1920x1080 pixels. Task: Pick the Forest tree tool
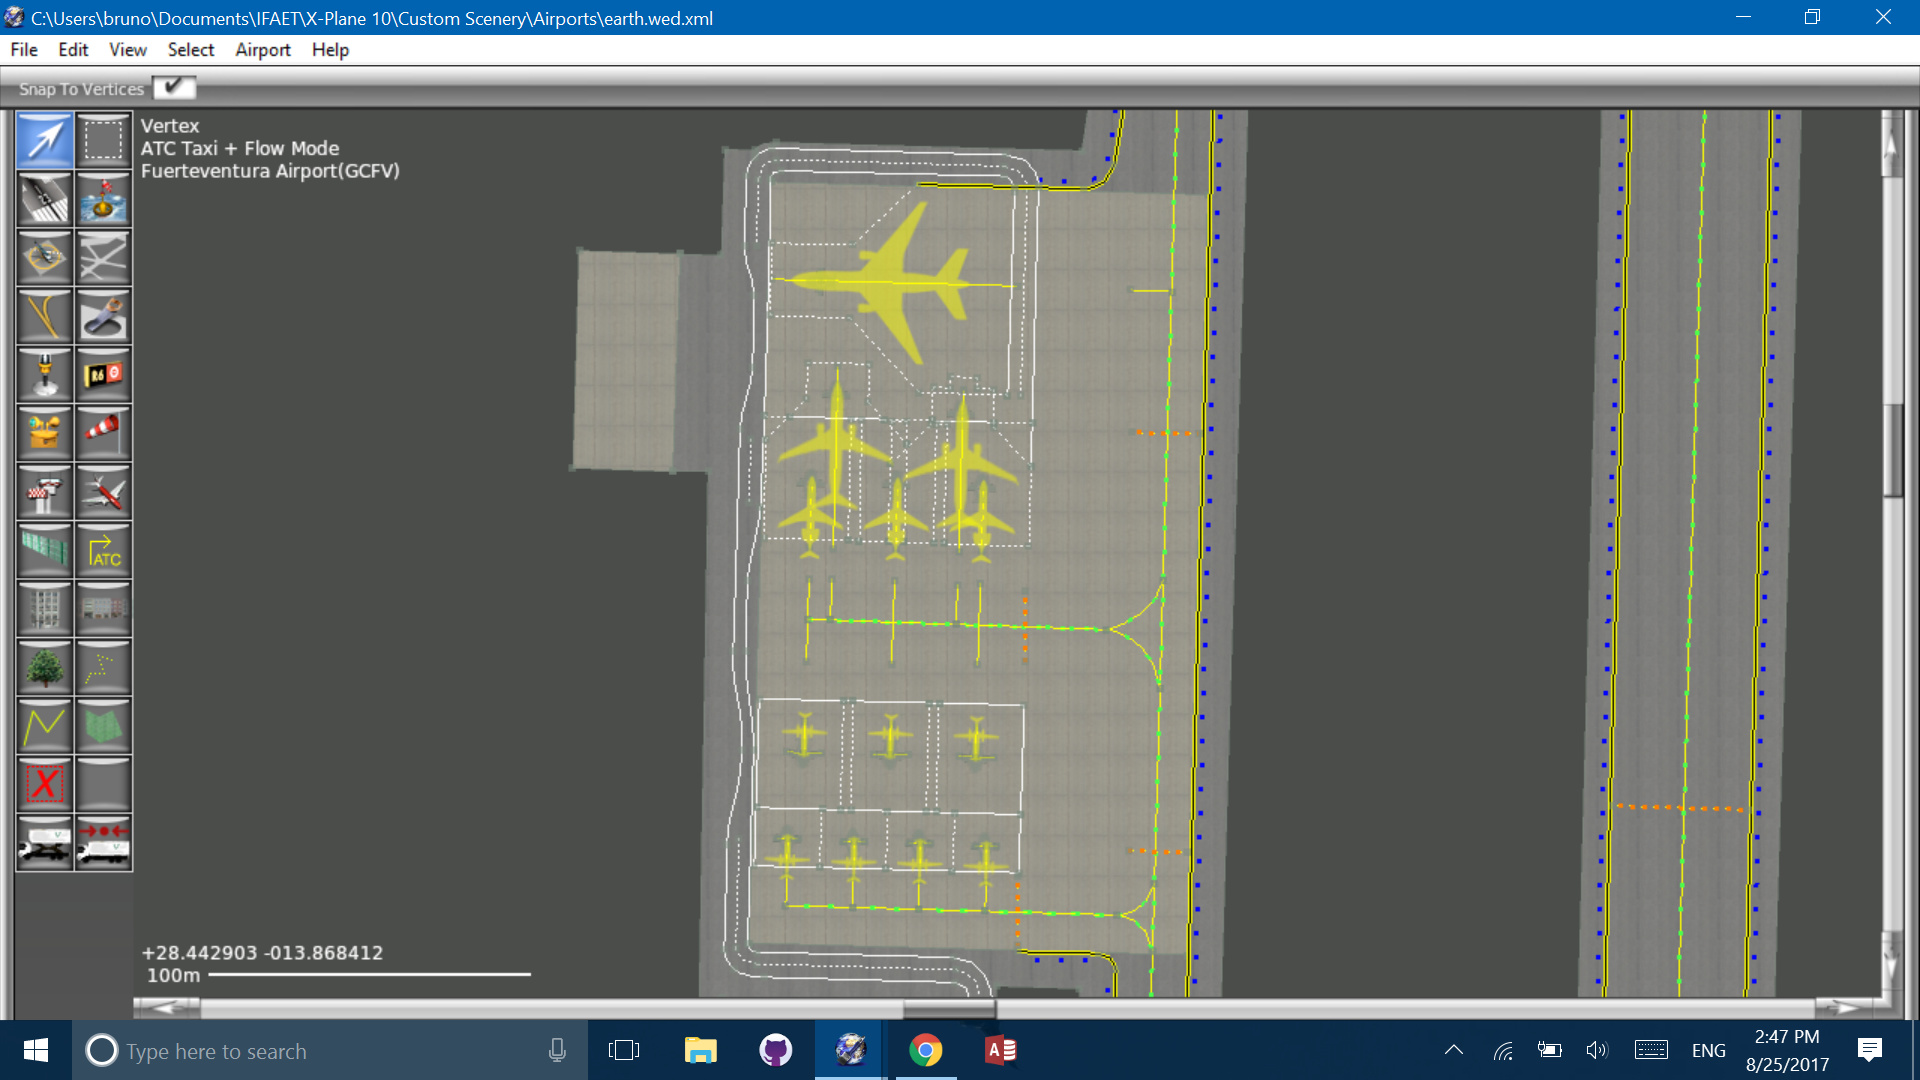pyautogui.click(x=45, y=668)
